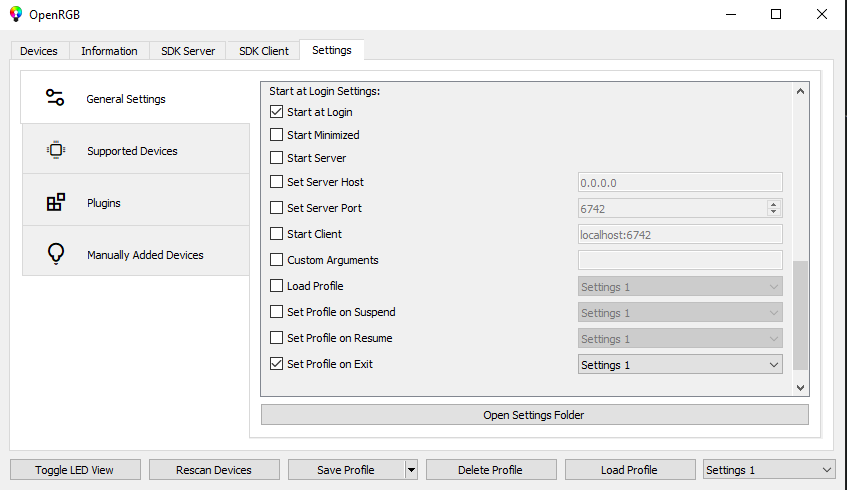Open the Plugins settings page
The image size is (847, 490).
click(x=136, y=202)
